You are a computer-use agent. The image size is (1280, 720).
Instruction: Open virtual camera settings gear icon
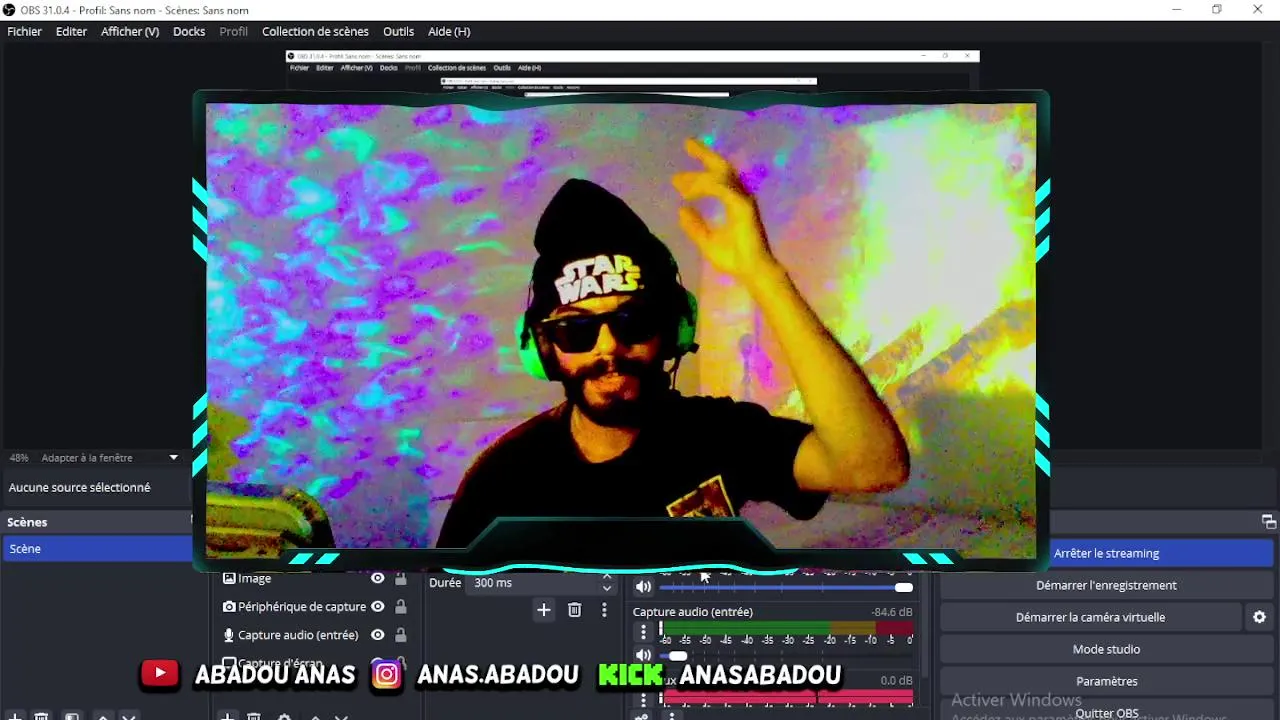tap(1260, 617)
